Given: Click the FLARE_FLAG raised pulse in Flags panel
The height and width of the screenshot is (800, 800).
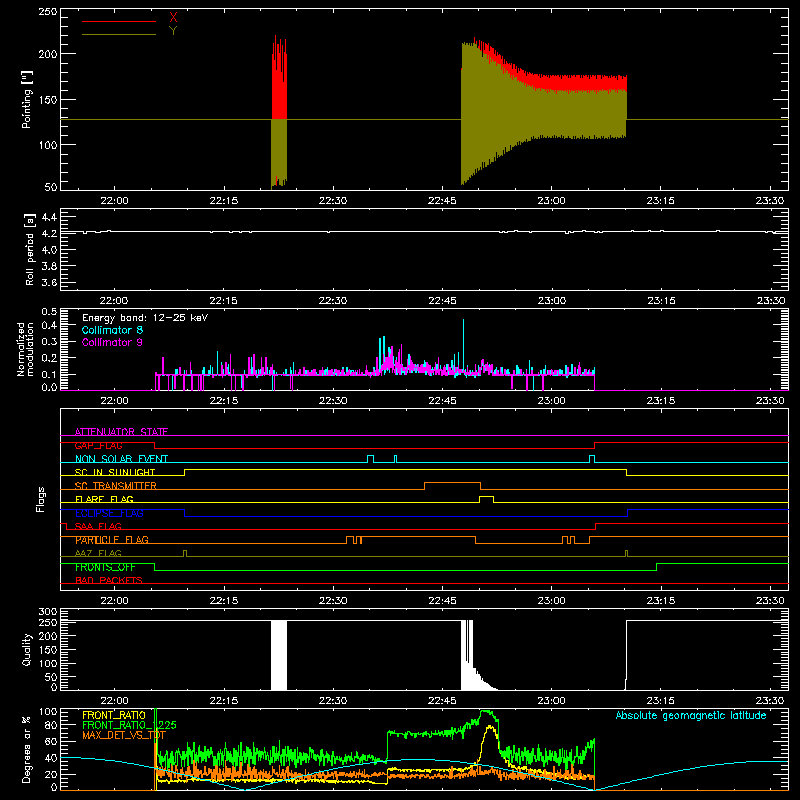Looking at the screenshot, I should click(x=486, y=497).
